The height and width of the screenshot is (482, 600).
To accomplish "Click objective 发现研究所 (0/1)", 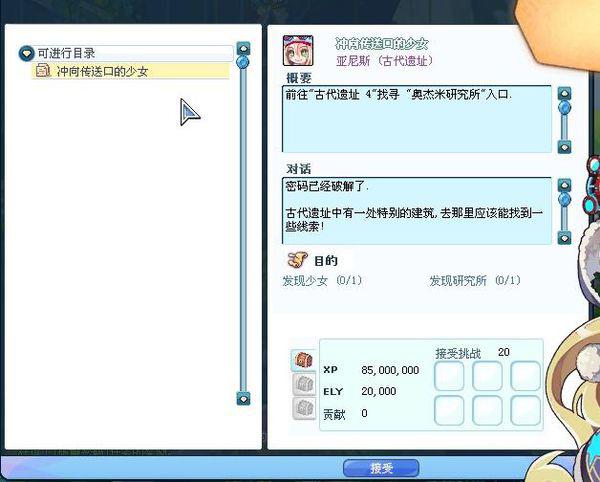I will (475, 281).
